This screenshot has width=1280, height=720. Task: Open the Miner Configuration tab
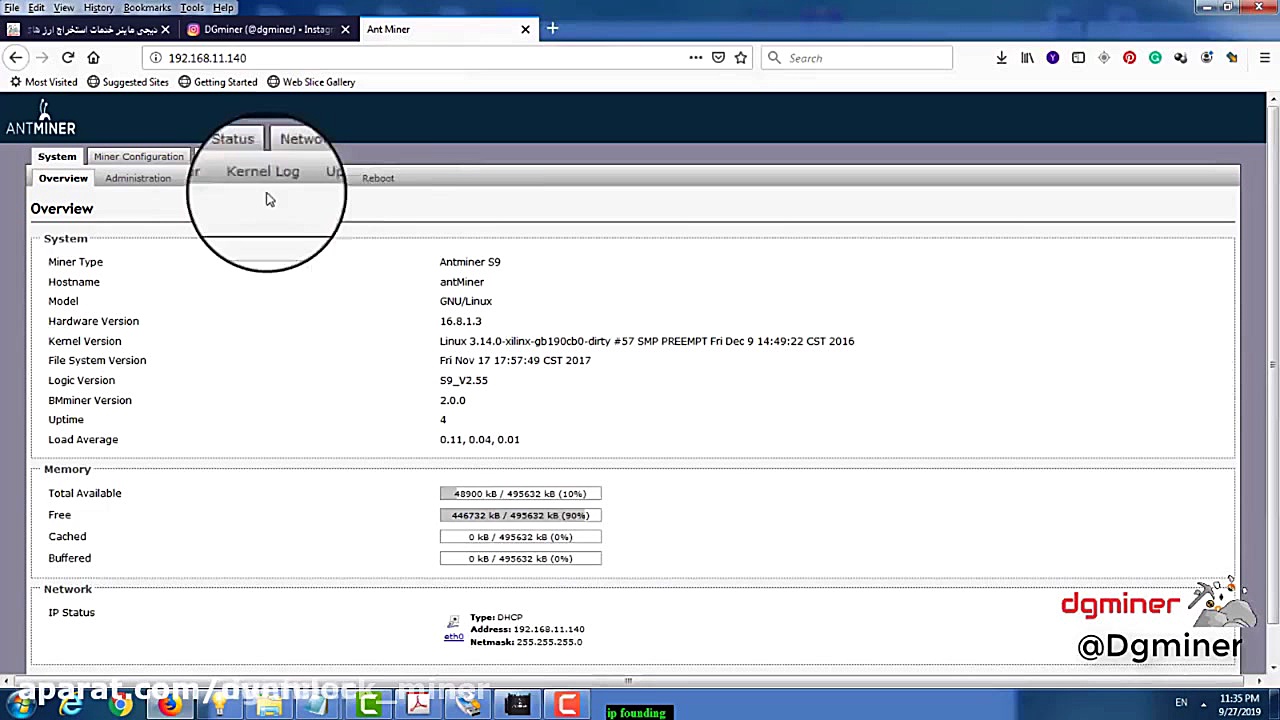coord(139,156)
